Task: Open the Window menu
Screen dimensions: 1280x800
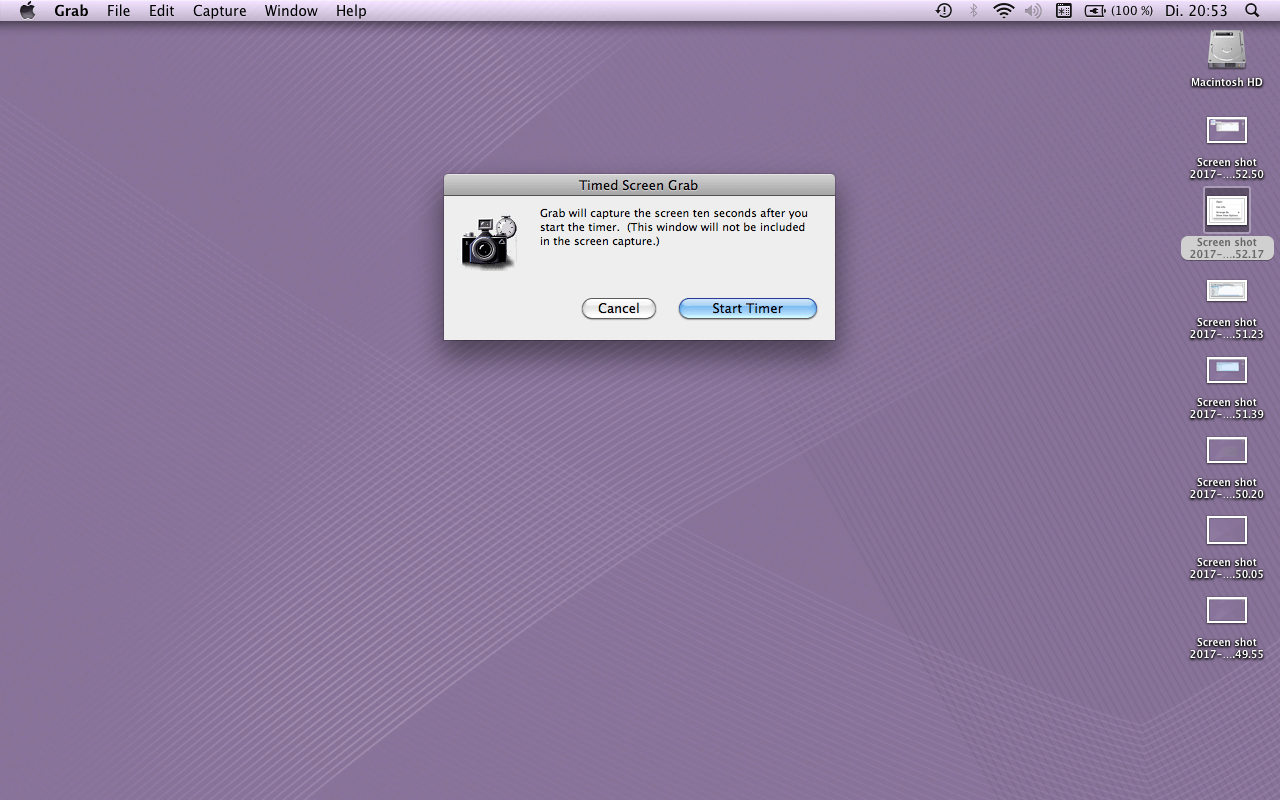Action: pyautogui.click(x=291, y=11)
